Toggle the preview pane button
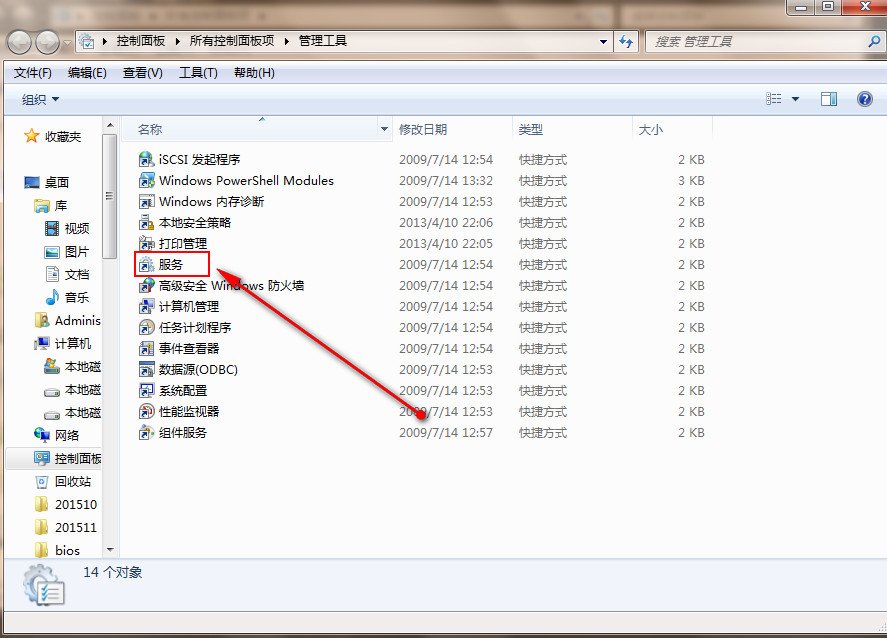 829,99
